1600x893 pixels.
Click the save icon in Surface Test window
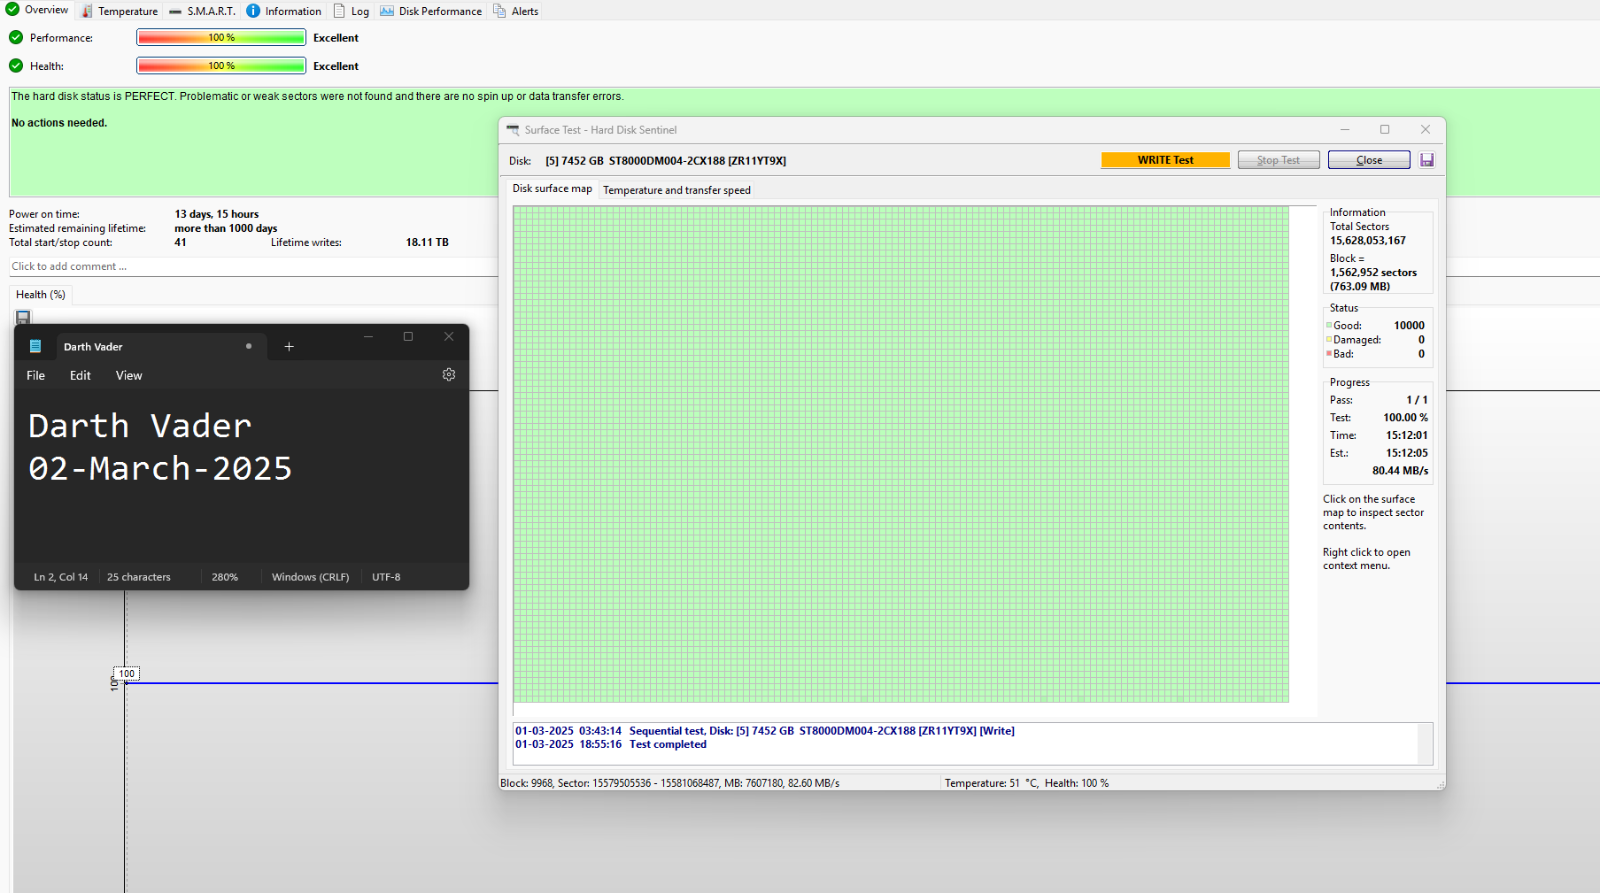pos(1427,160)
